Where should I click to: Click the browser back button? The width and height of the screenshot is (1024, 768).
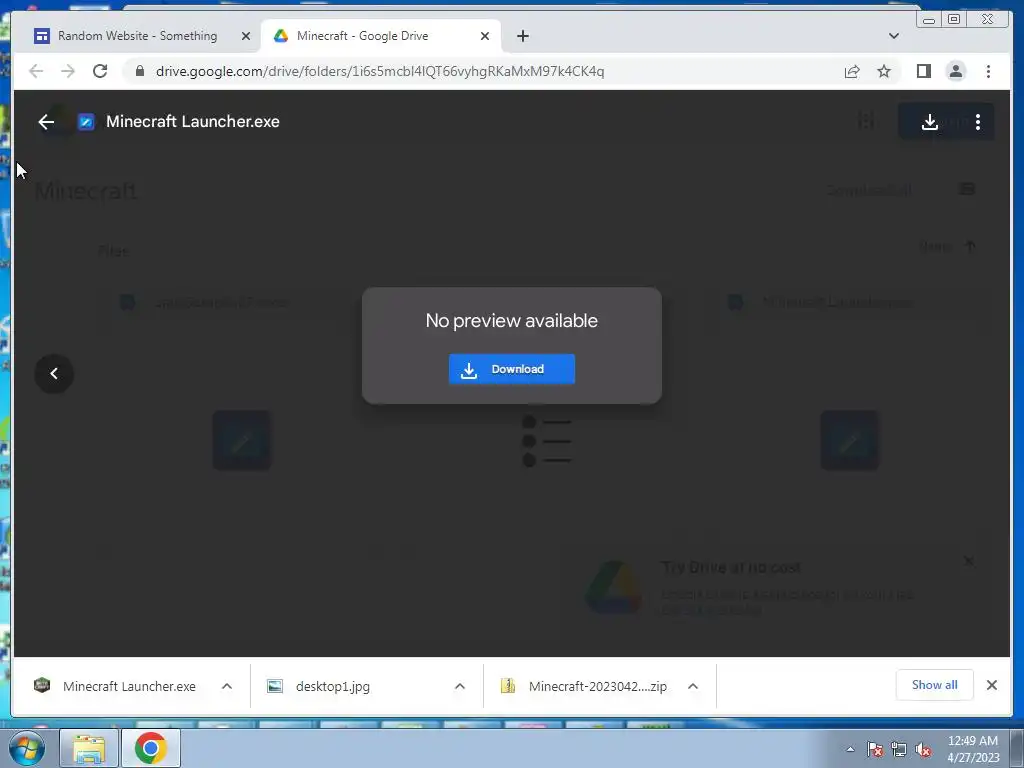pos(36,71)
